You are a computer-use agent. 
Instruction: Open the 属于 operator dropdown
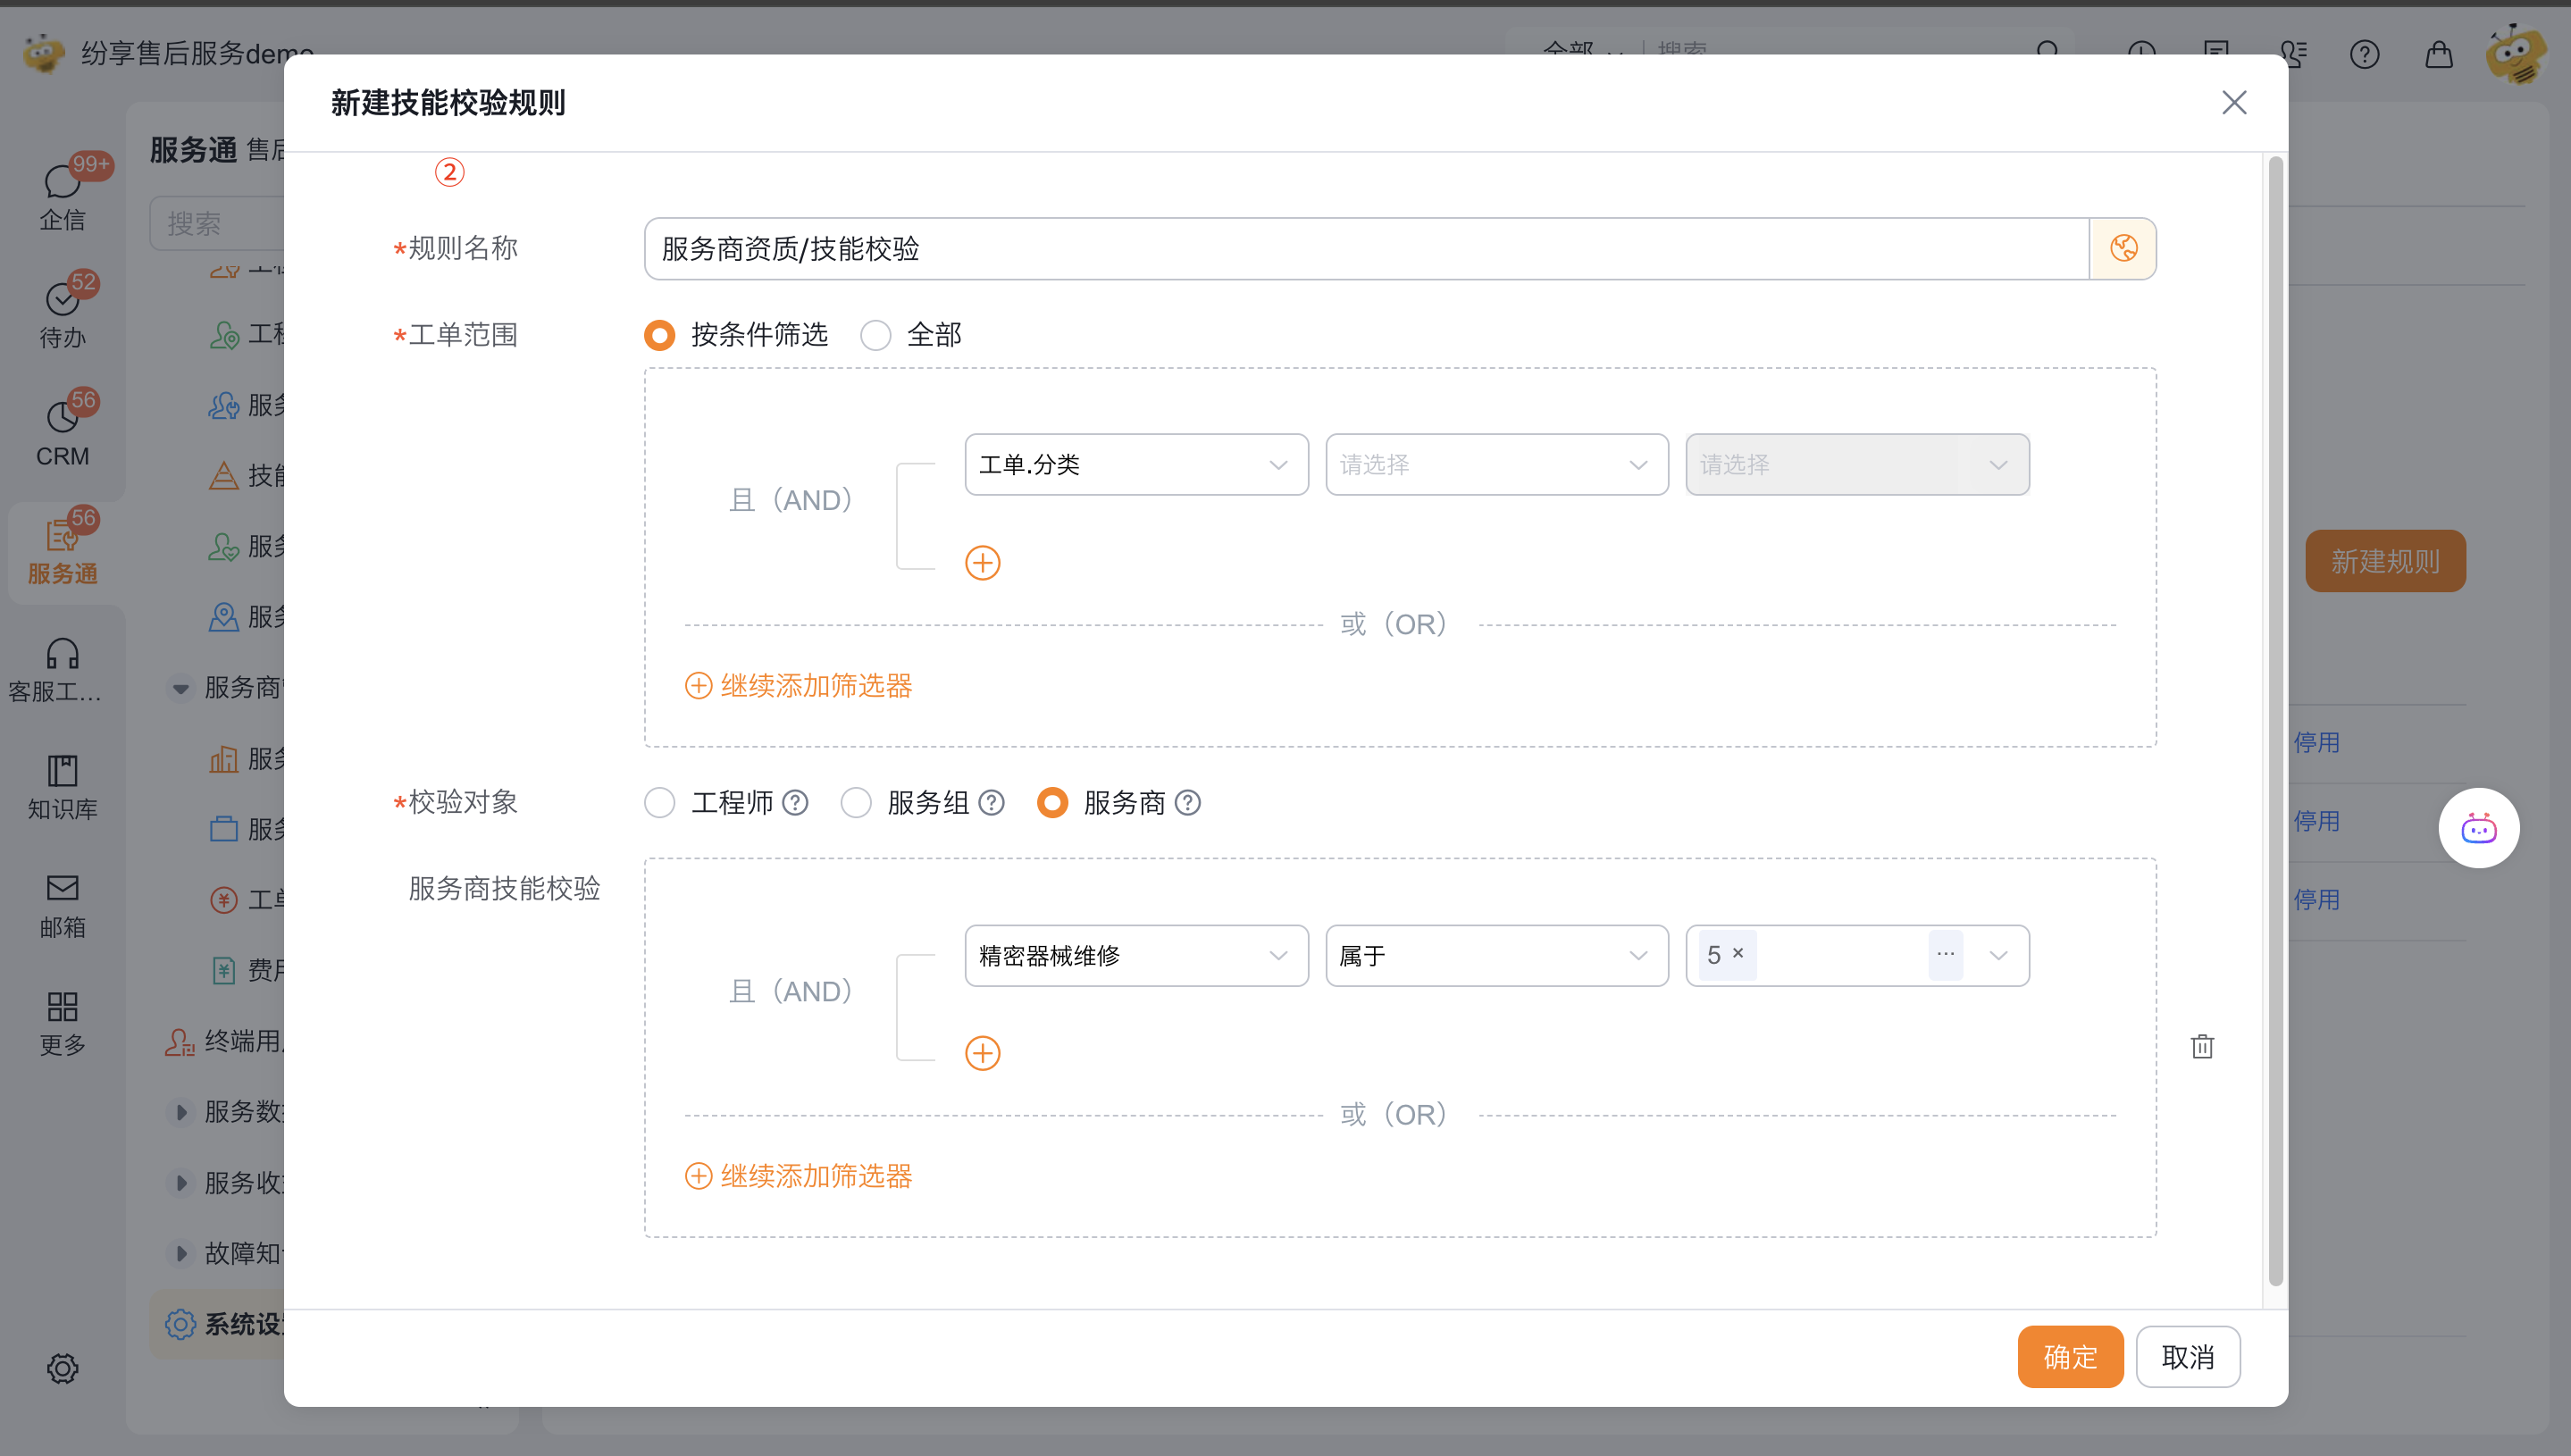pos(1495,955)
